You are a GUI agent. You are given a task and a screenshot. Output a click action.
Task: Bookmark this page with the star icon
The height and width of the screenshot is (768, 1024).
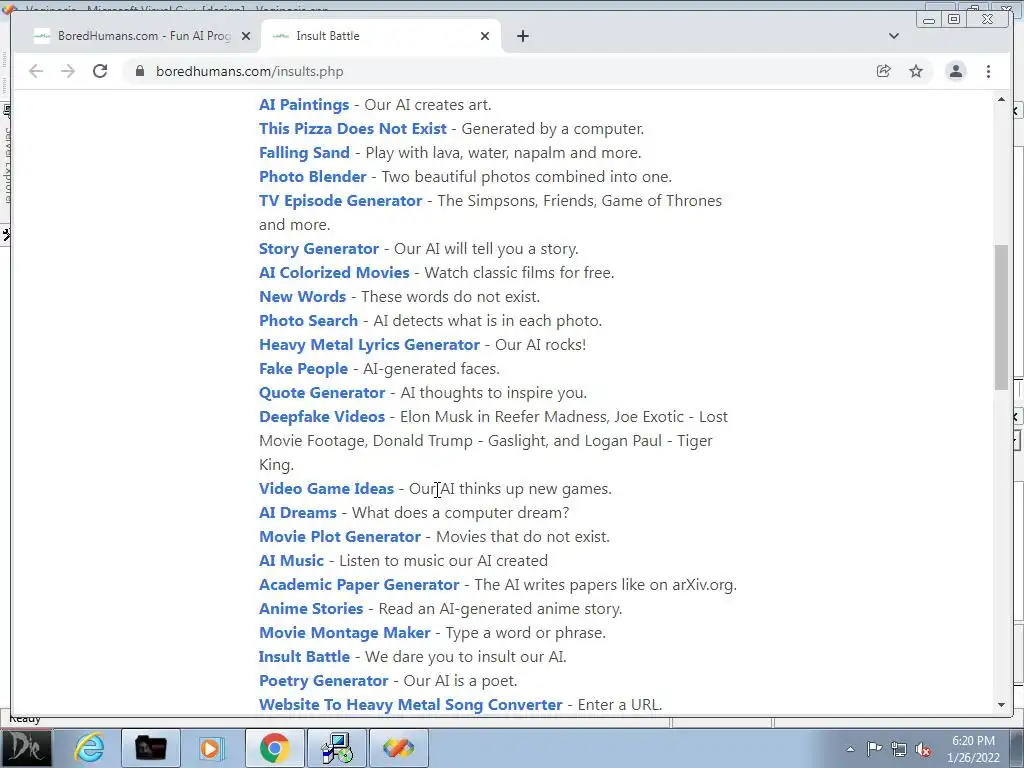pyautogui.click(x=916, y=71)
